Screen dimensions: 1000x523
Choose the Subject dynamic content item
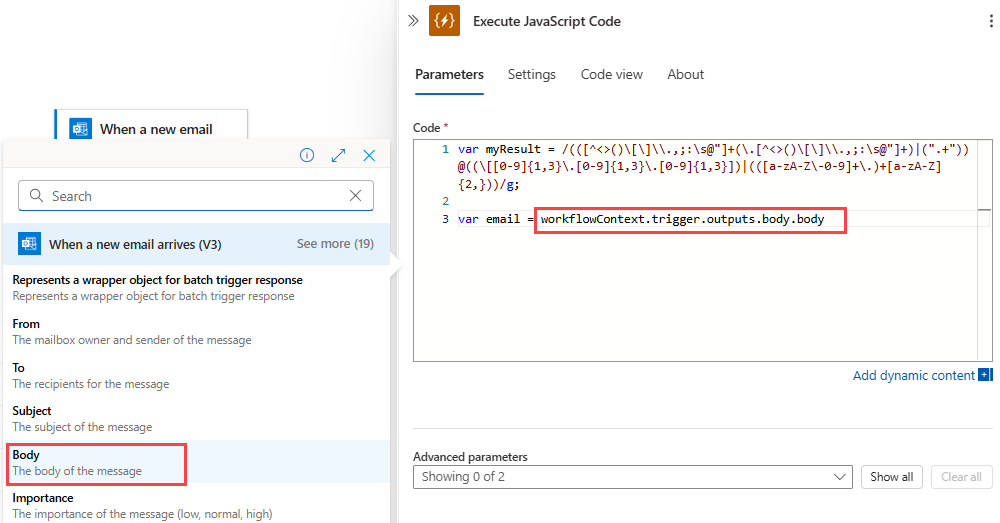pos(82,419)
